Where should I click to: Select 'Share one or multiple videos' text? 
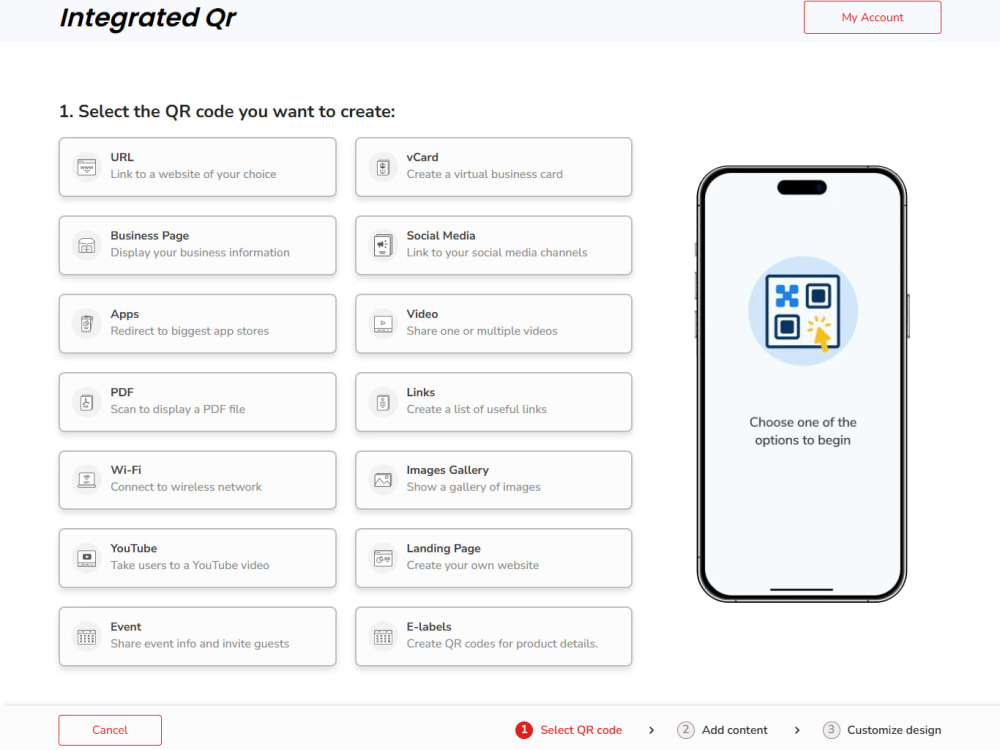482,331
